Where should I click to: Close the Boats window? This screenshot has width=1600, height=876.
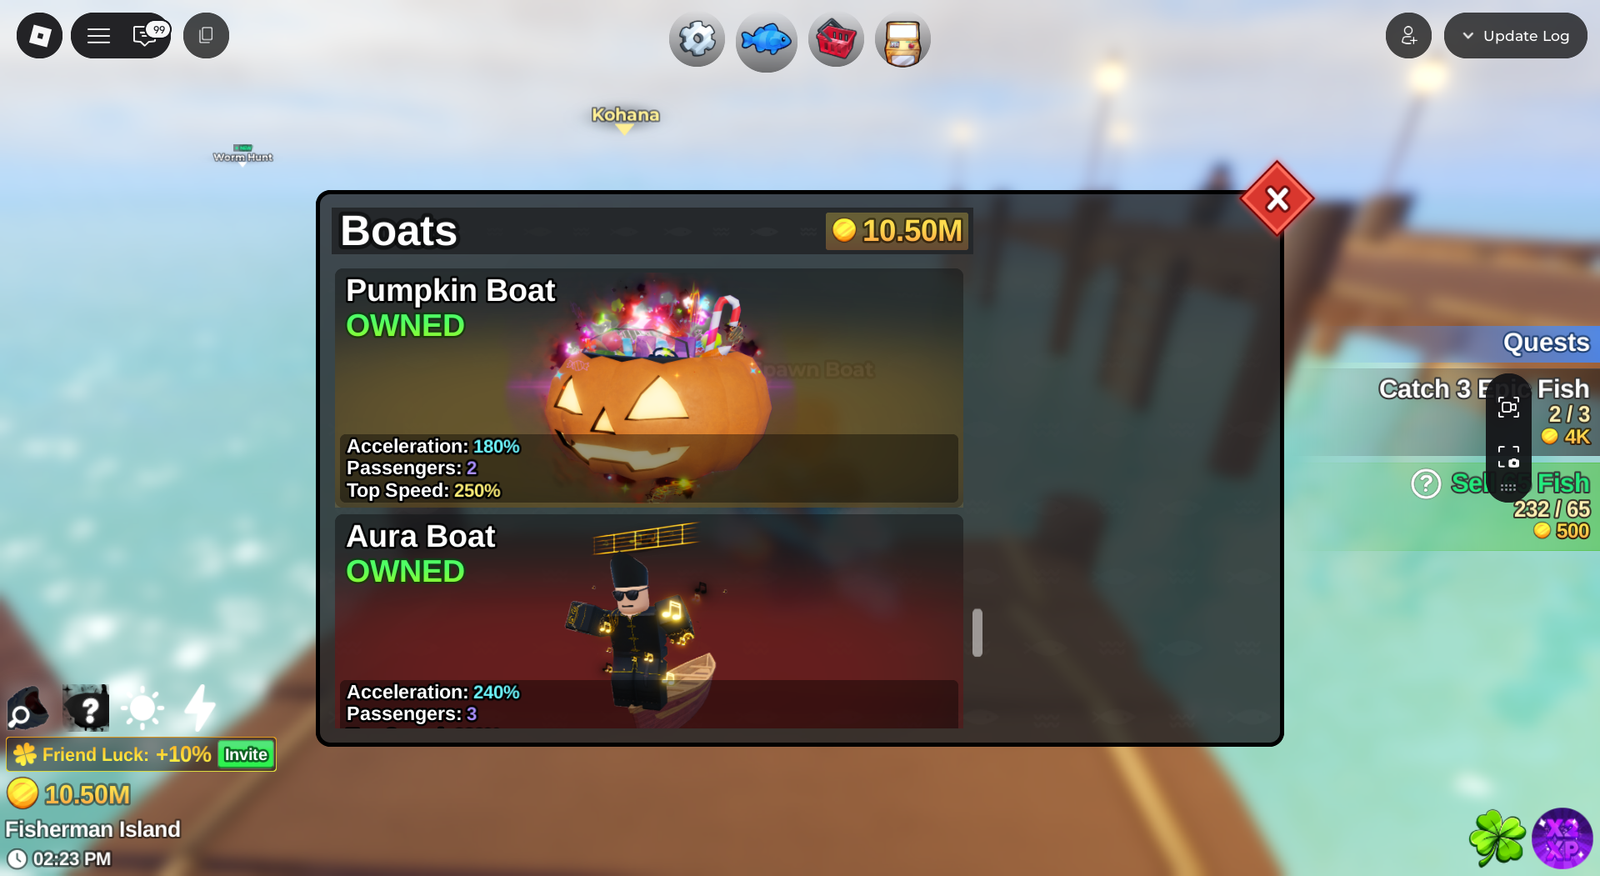pyautogui.click(x=1277, y=199)
